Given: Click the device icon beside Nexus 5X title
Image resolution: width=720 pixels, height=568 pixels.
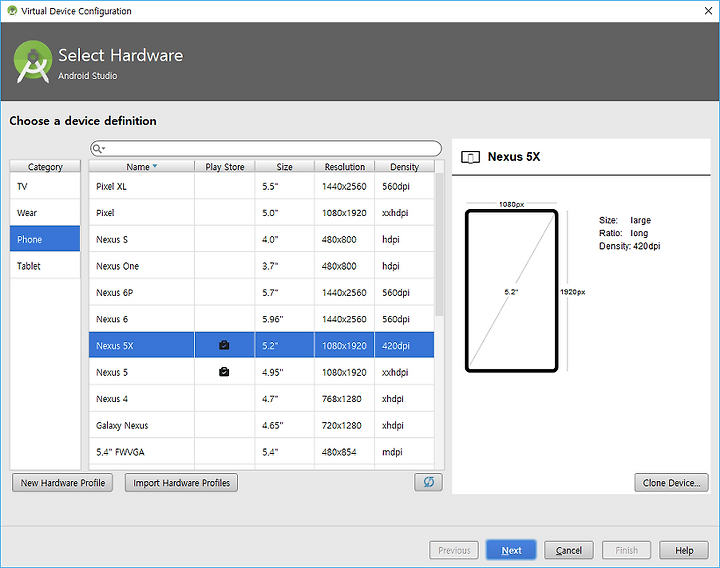Looking at the screenshot, I should 470,157.
